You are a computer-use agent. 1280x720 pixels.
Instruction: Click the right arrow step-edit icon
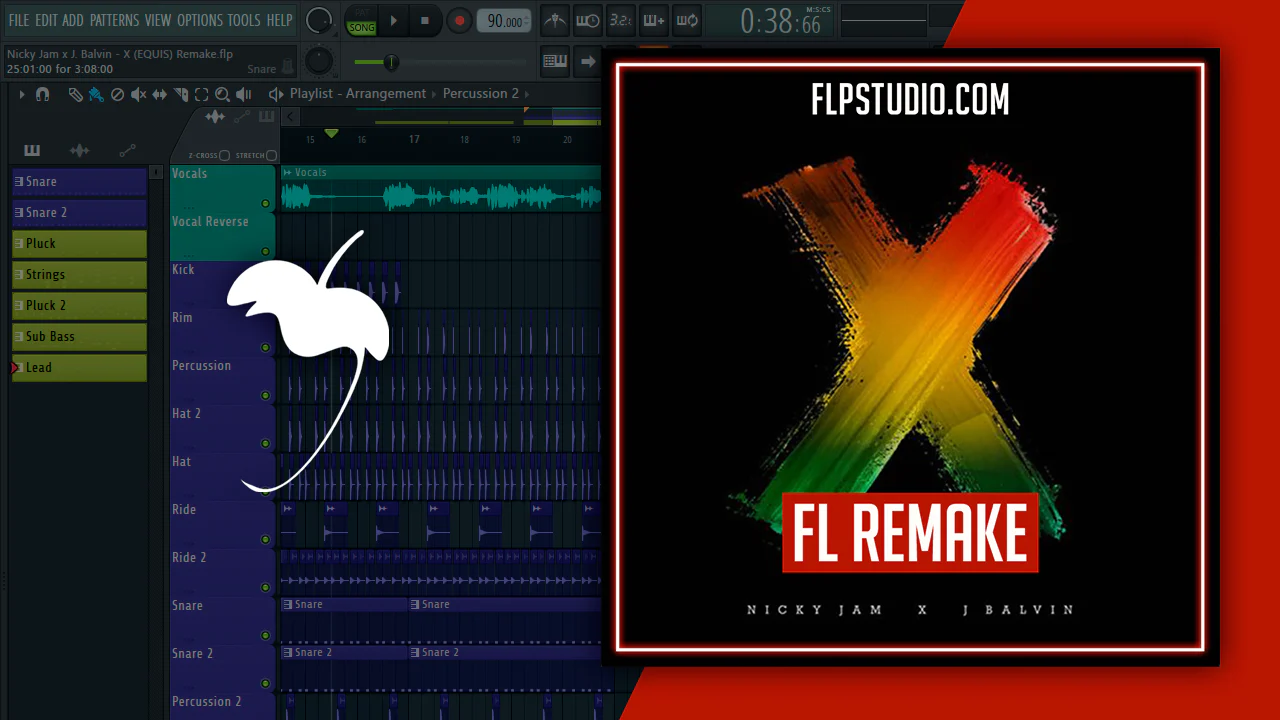coord(588,61)
